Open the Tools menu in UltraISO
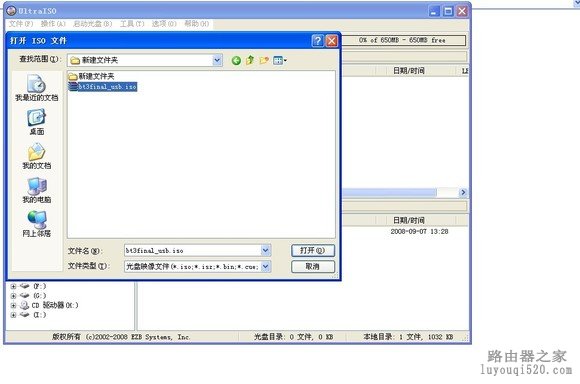 point(132,24)
